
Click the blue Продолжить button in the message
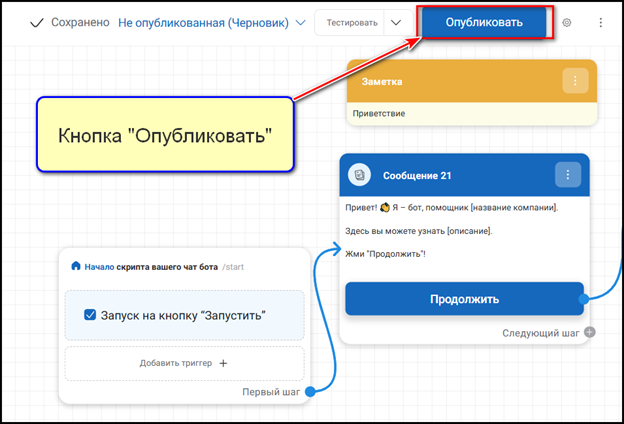pyautogui.click(x=464, y=298)
